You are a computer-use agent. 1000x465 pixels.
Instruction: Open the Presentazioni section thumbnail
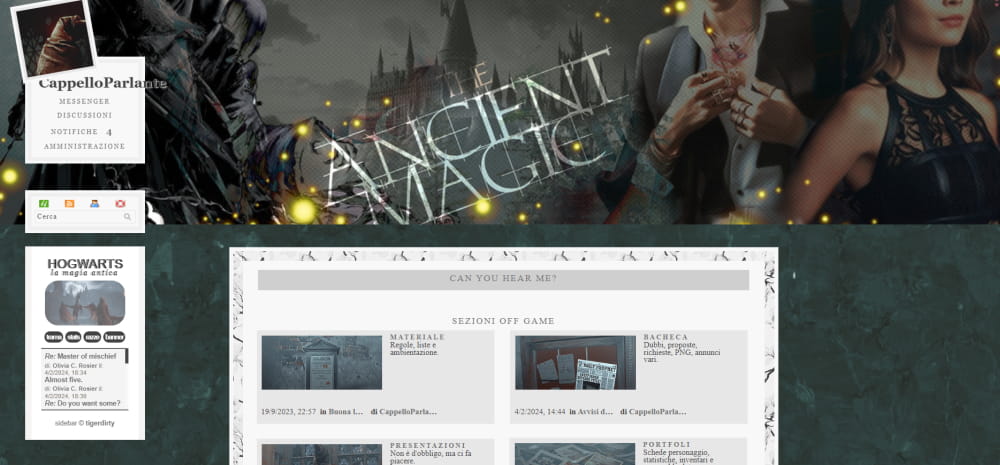pos(321,454)
